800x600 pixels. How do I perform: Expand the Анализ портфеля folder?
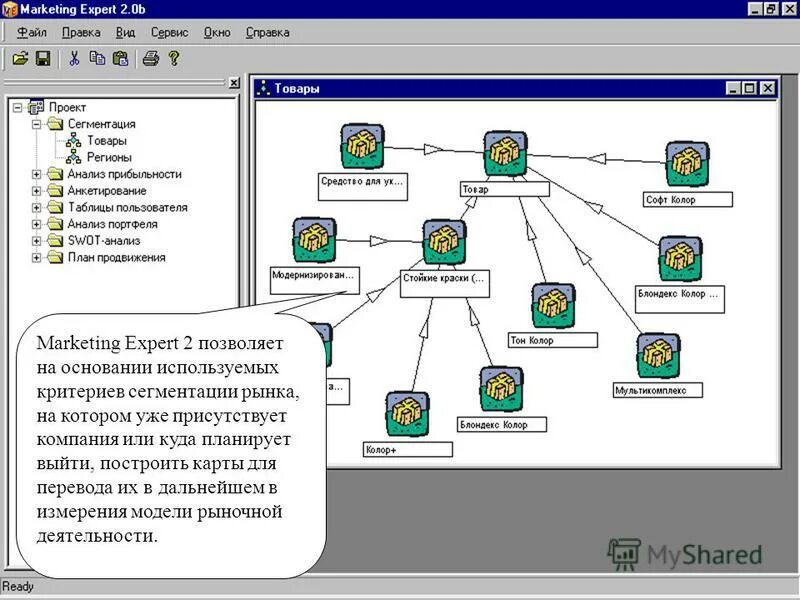tap(36, 224)
